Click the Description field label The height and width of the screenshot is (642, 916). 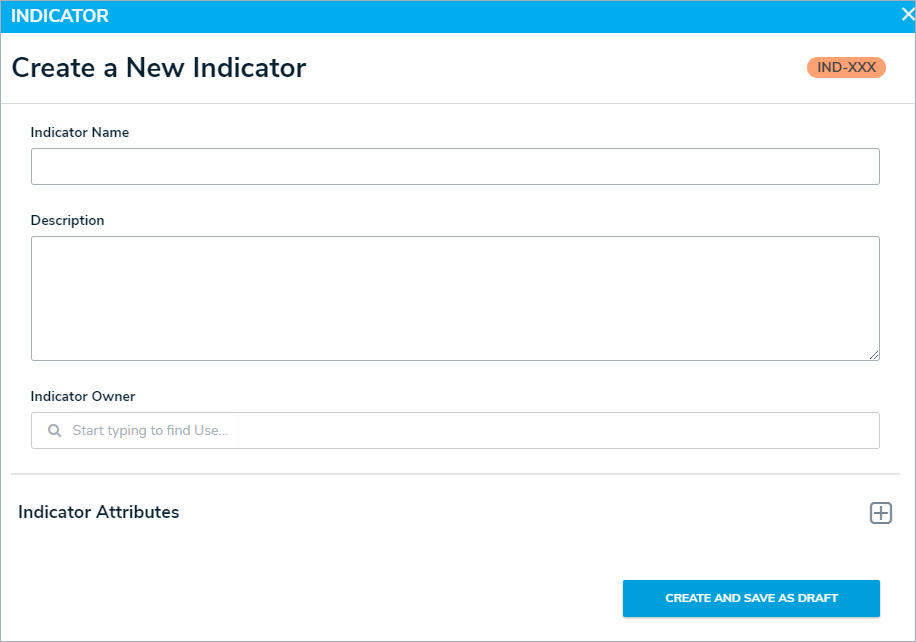[67, 220]
